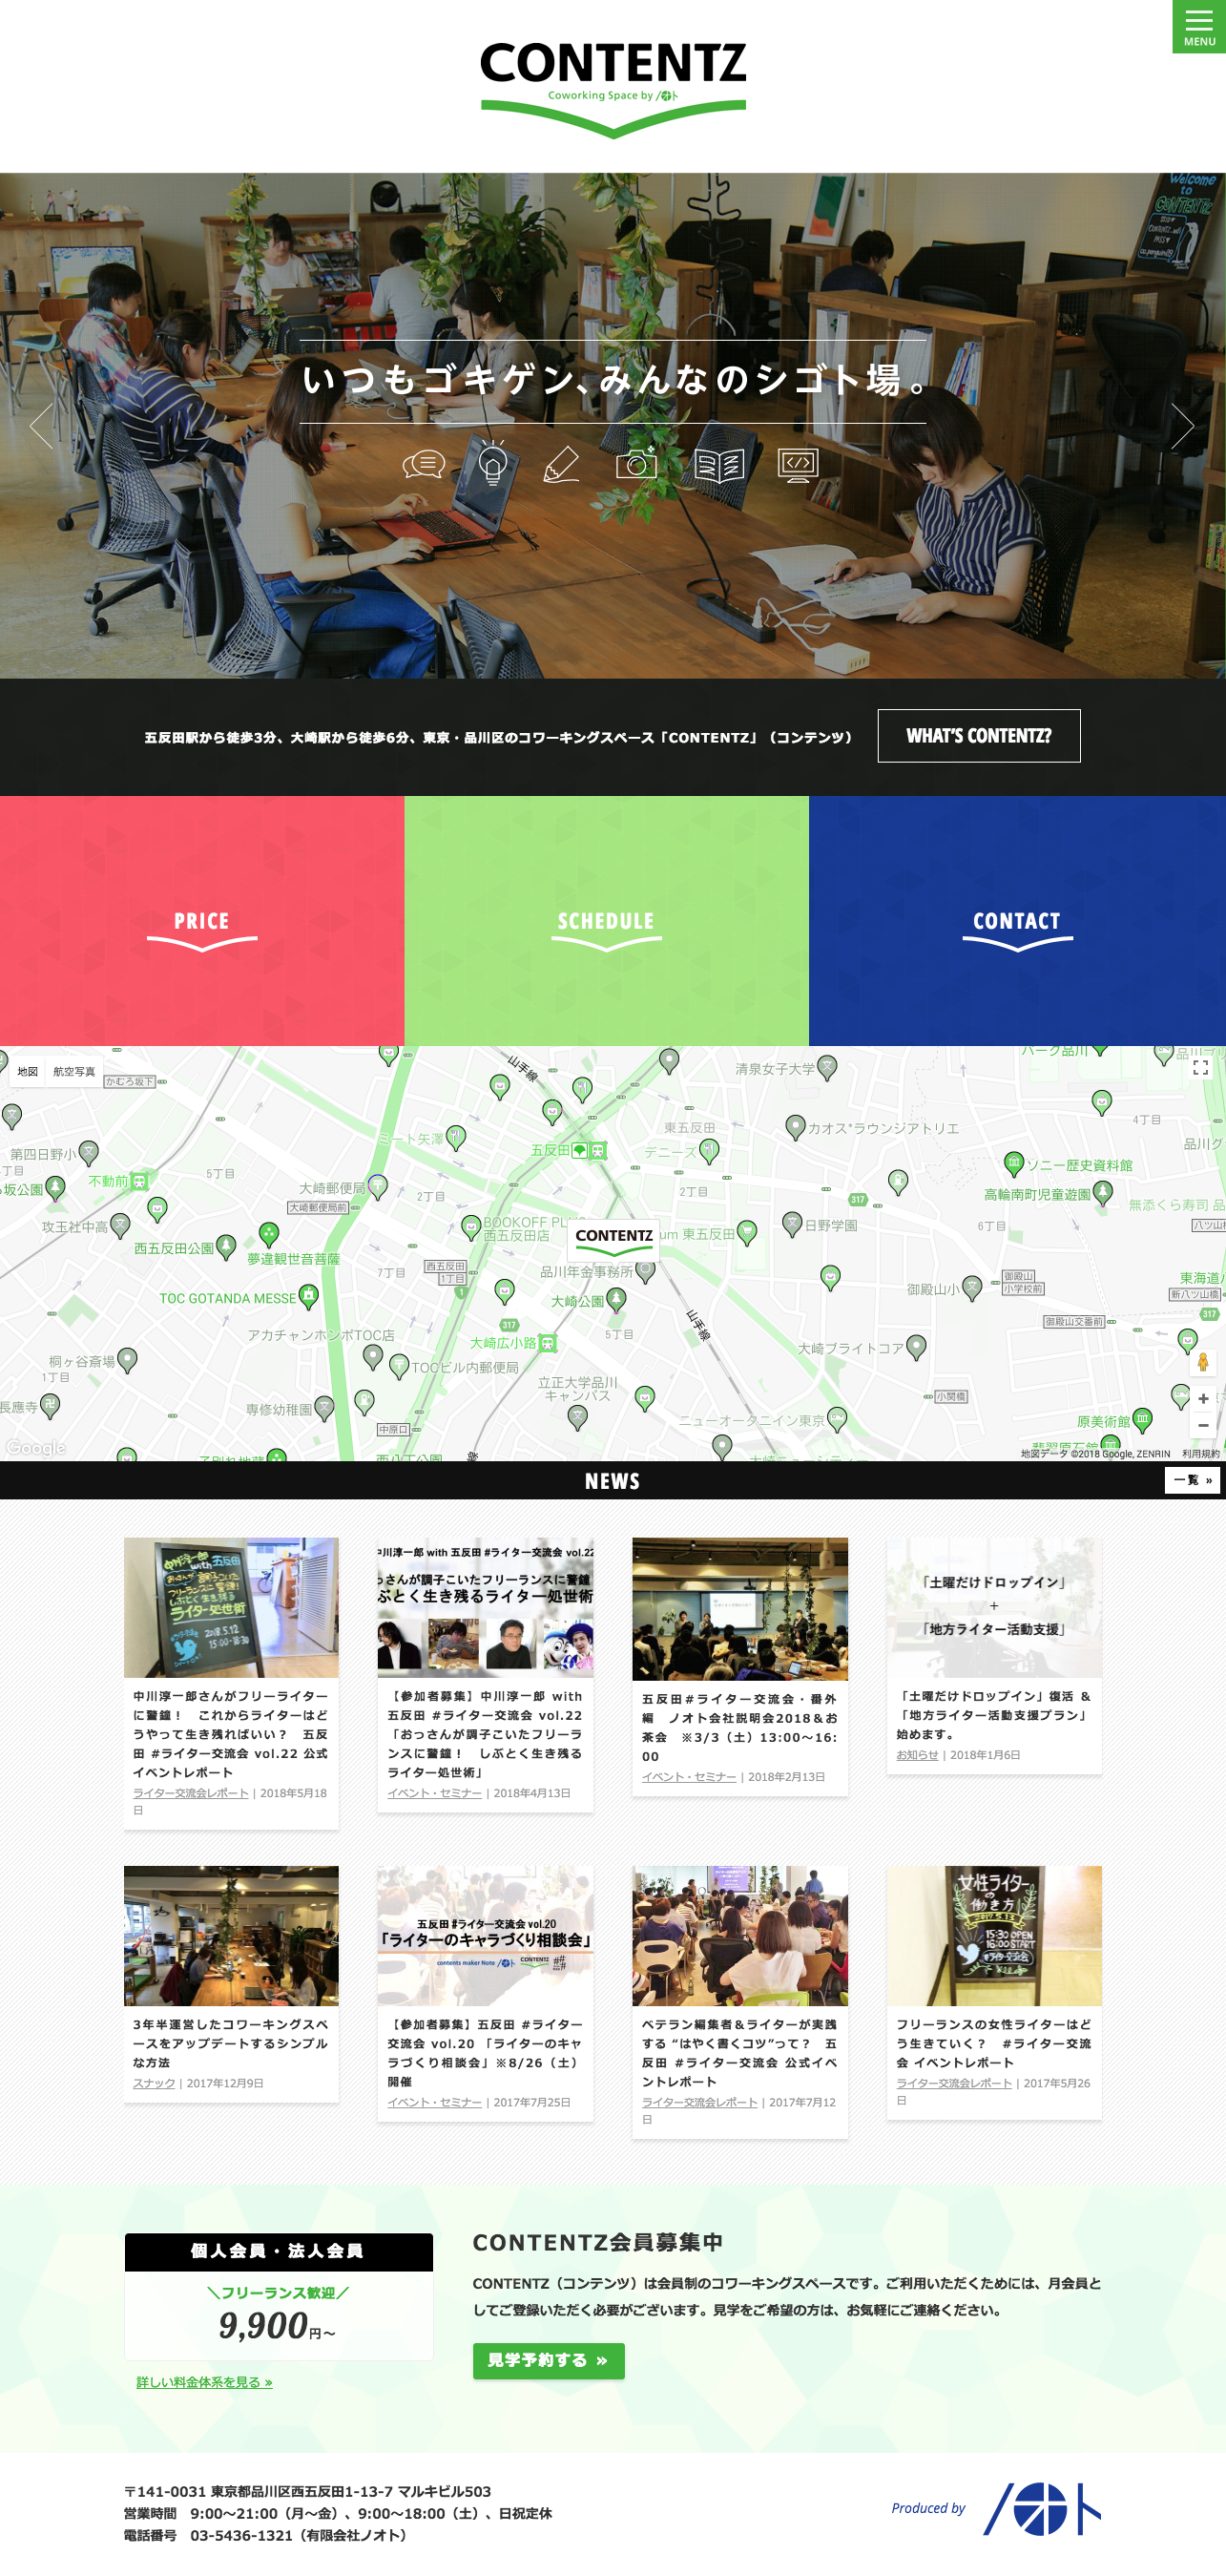Zoom out the map with the minus button

1203,1425
